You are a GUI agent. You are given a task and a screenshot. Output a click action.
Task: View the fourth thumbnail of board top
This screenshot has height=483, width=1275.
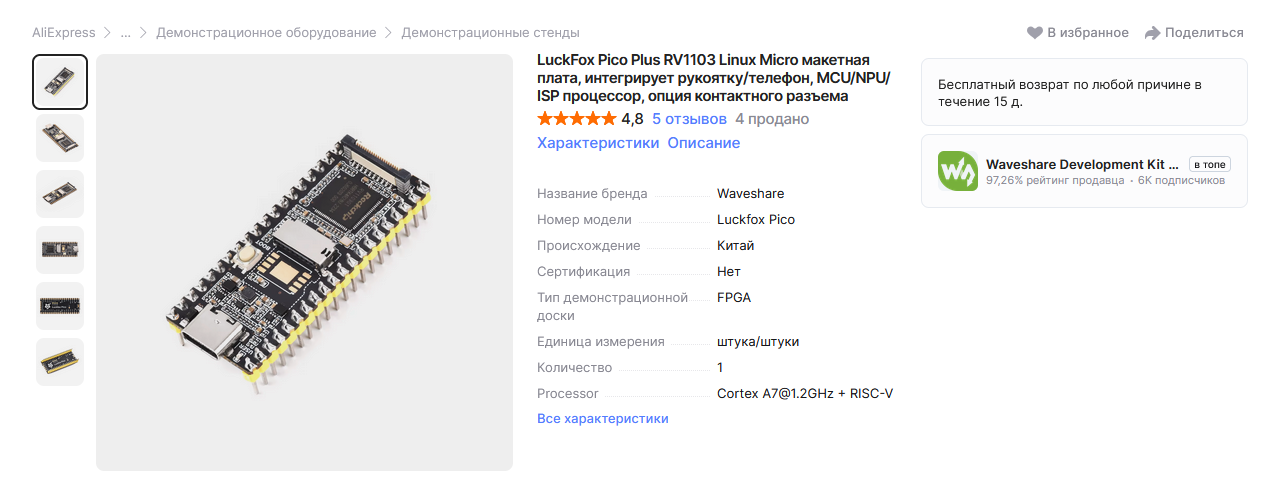[60, 250]
